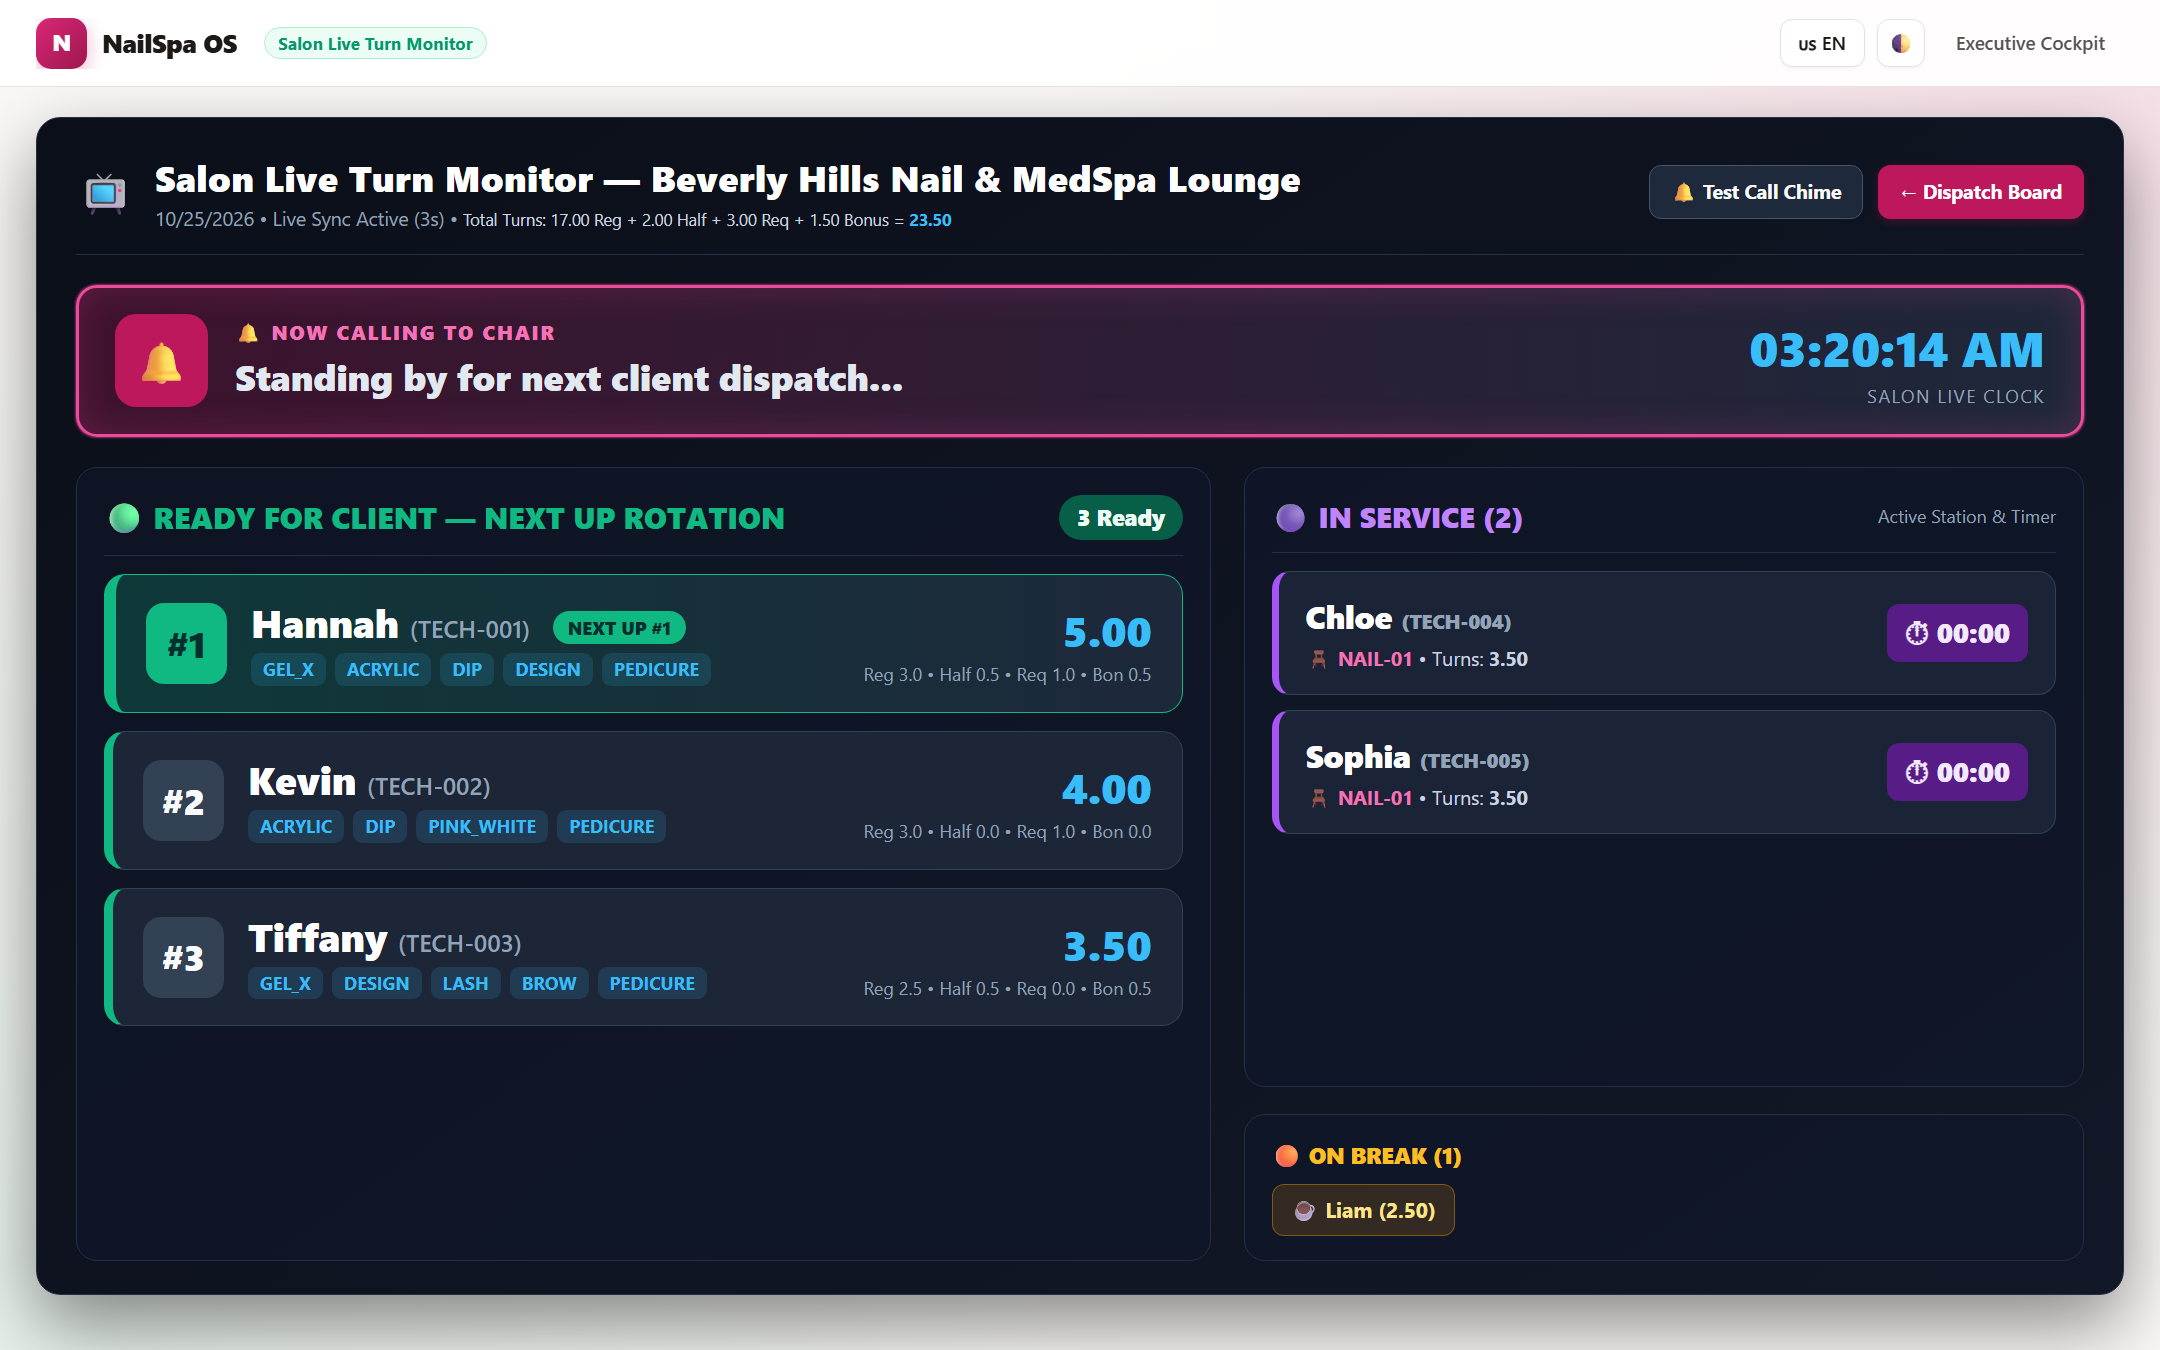Viewport: 2160px width, 1350px height.
Task: Click the orange On Break status dot
Action: click(1287, 1156)
